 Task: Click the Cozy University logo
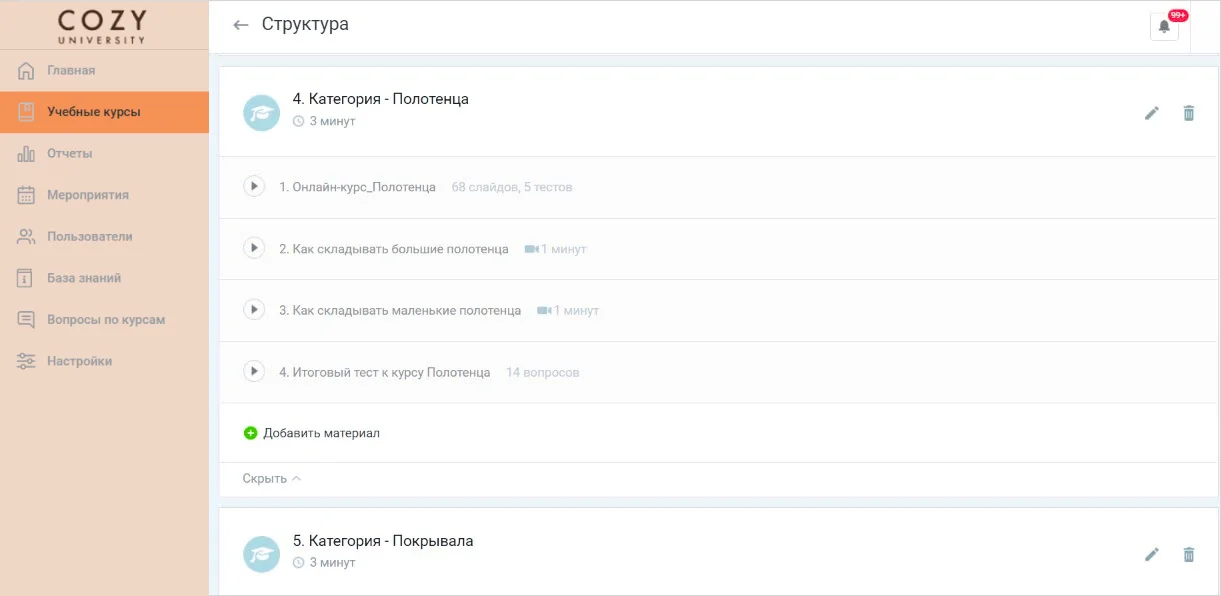(x=102, y=26)
